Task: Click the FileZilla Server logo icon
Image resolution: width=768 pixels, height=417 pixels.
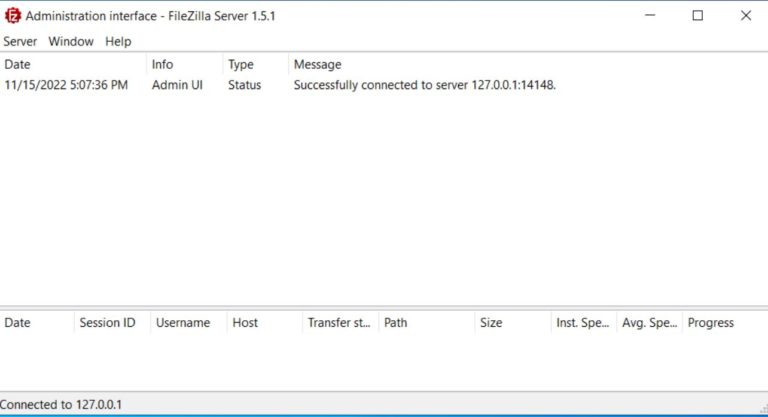Action: [x=12, y=16]
